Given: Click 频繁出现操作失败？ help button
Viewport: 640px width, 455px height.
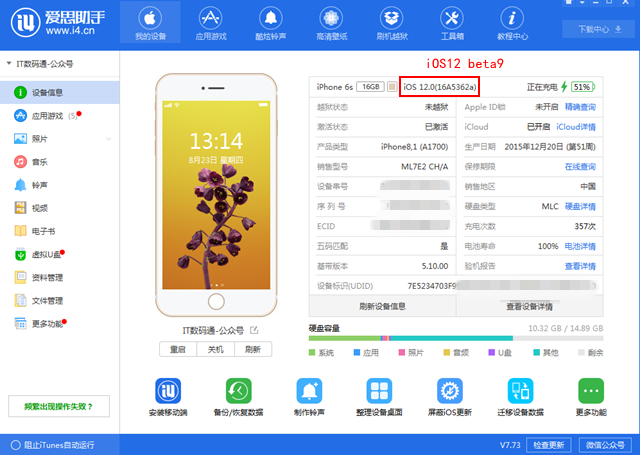Looking at the screenshot, I should [59, 406].
